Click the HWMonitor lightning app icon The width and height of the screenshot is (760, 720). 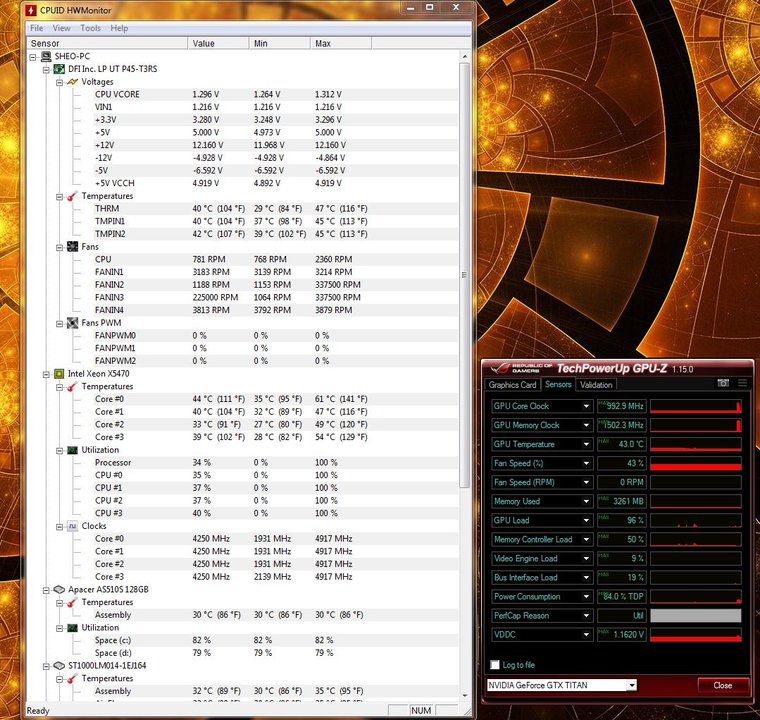31,10
